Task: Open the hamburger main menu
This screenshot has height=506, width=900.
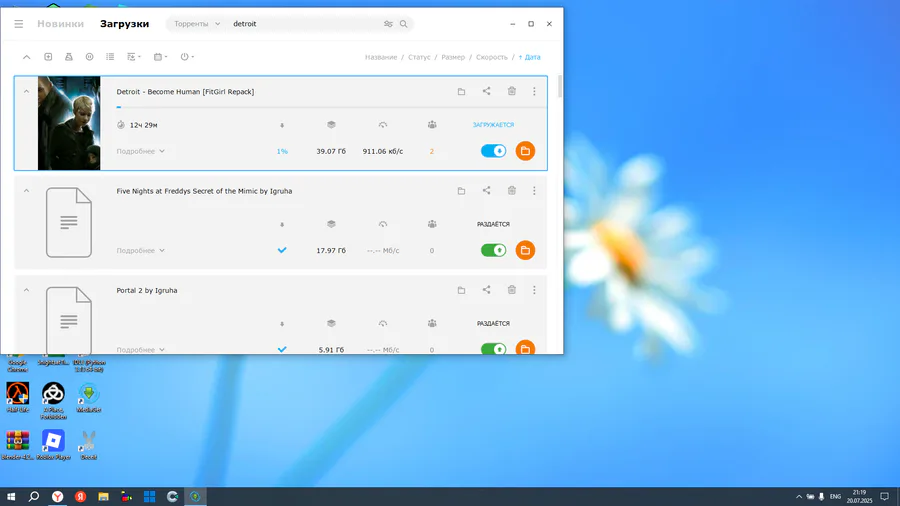Action: [x=19, y=24]
